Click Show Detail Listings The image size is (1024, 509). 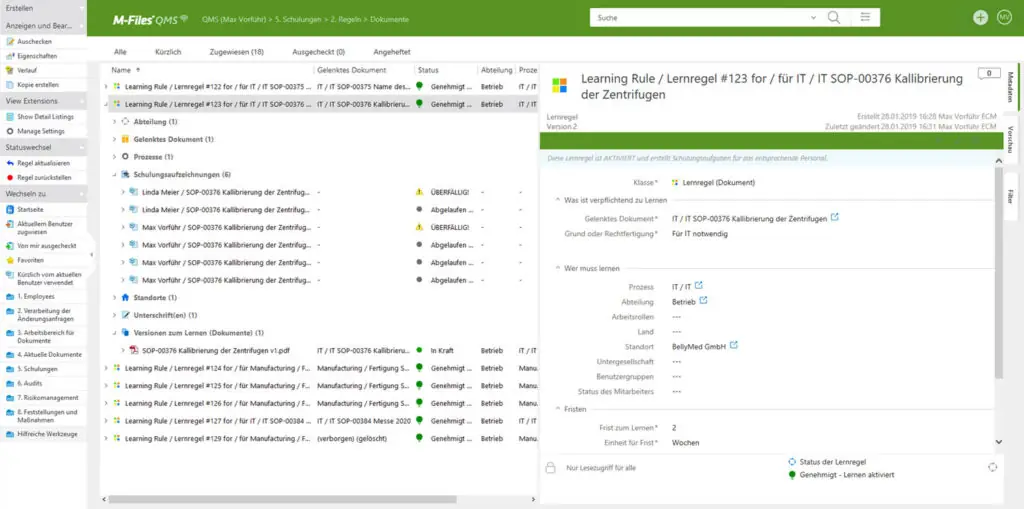point(46,117)
